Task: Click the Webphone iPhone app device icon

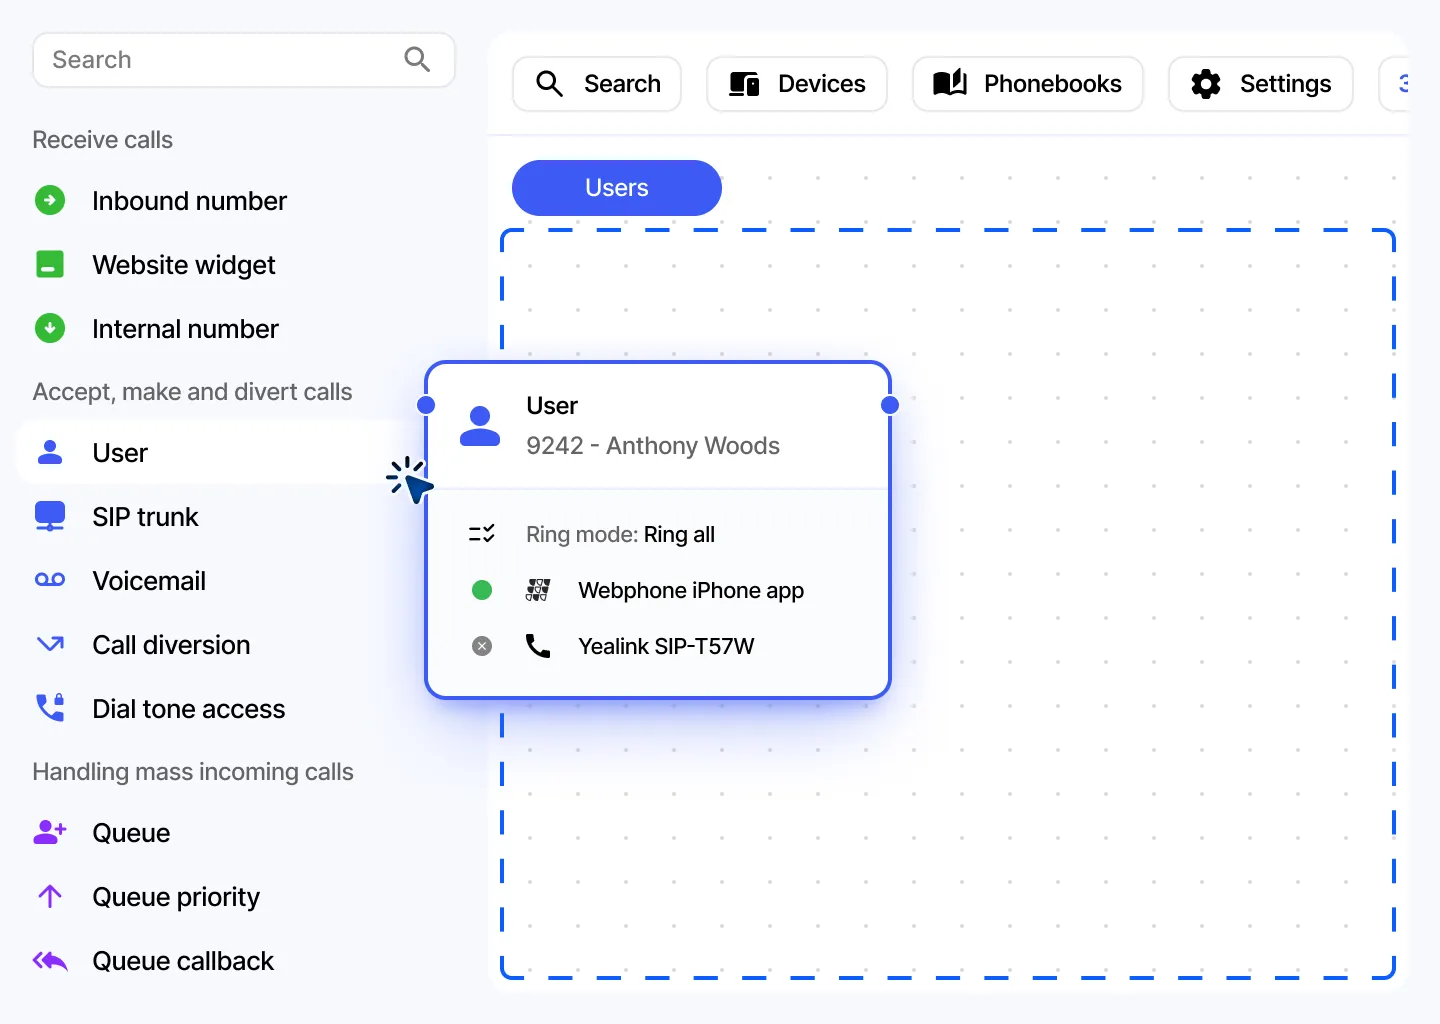Action: point(538,590)
